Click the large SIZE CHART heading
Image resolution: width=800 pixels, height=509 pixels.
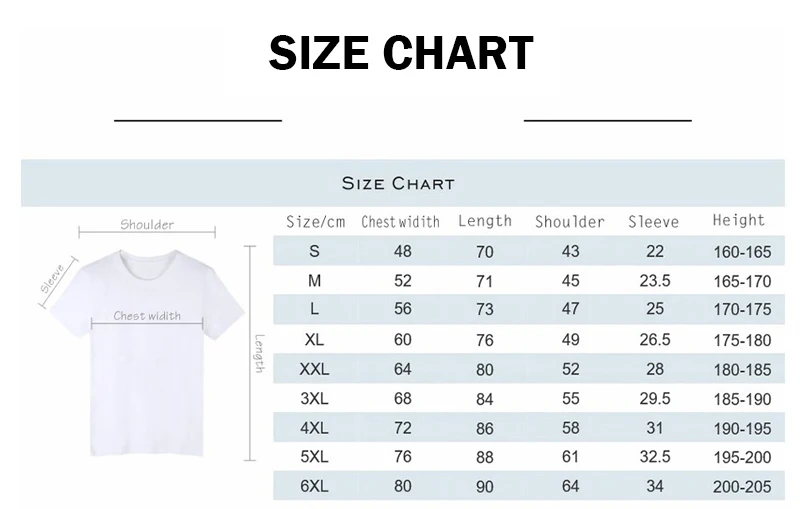coord(400,53)
